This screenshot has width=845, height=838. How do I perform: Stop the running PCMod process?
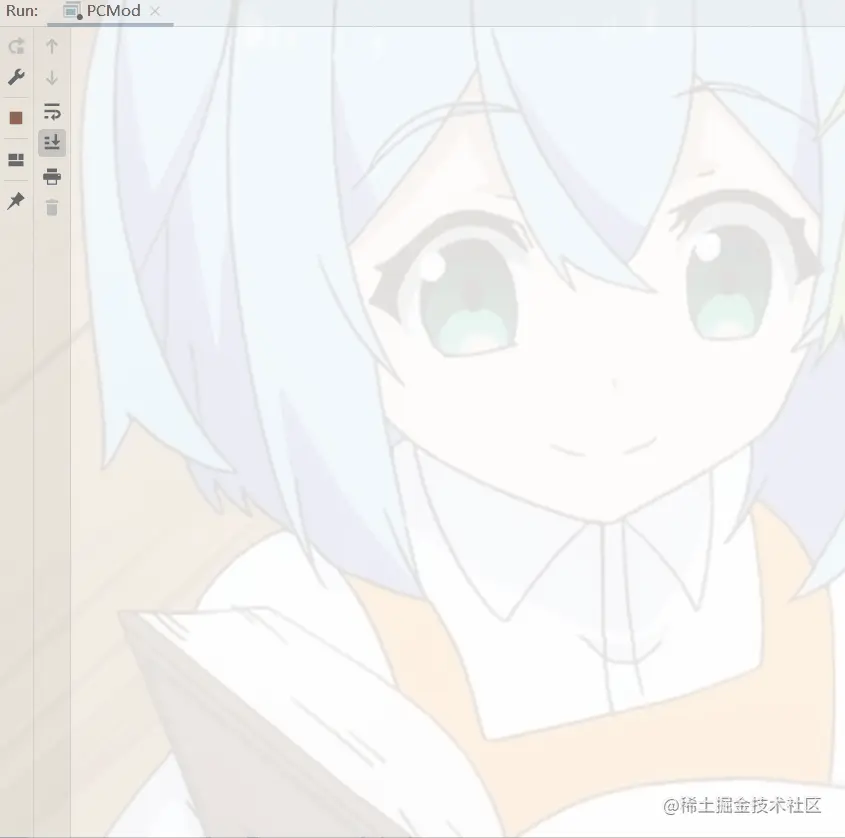click(16, 118)
